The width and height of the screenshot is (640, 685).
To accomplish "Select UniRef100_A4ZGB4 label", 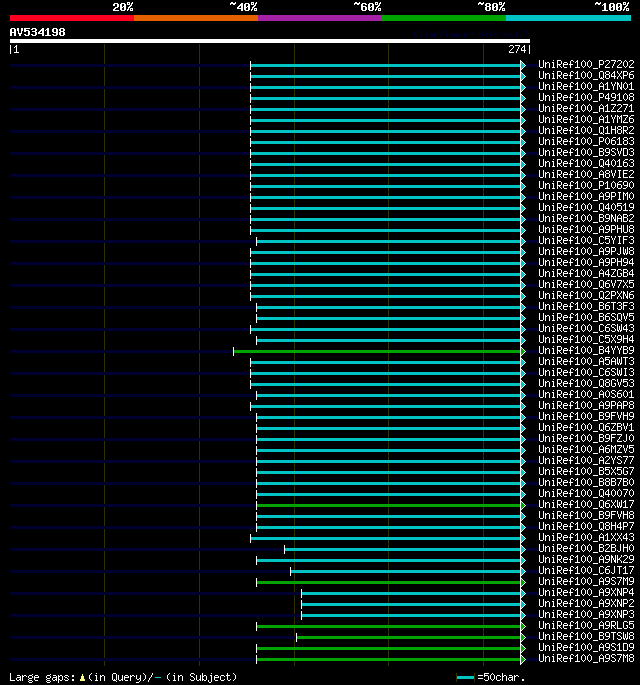I will tap(586, 273).
